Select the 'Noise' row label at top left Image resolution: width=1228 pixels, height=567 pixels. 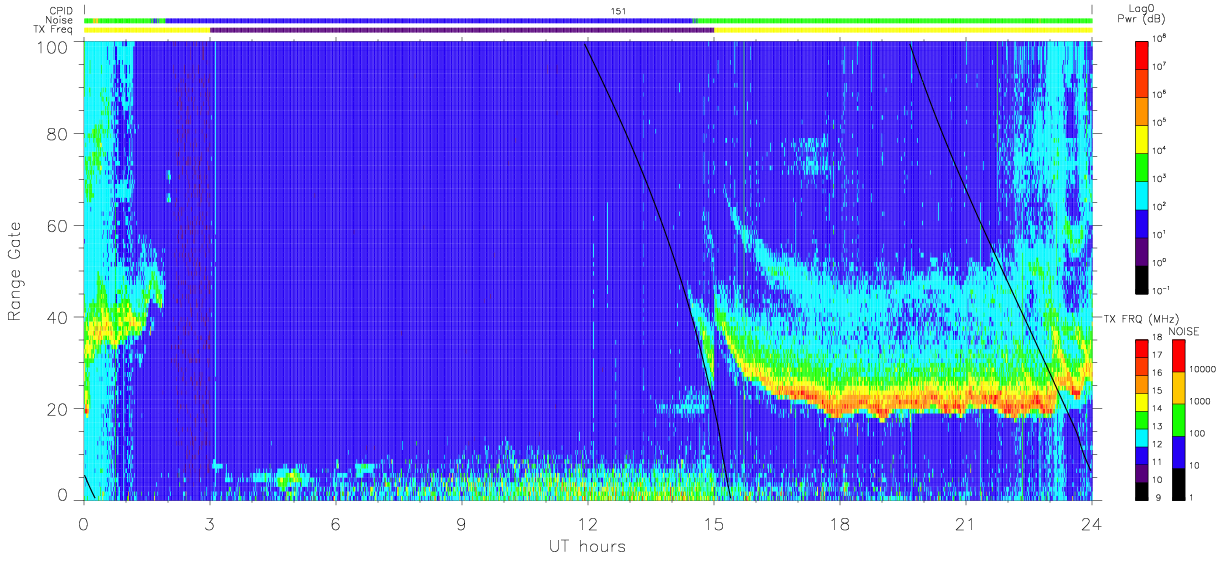(59, 21)
